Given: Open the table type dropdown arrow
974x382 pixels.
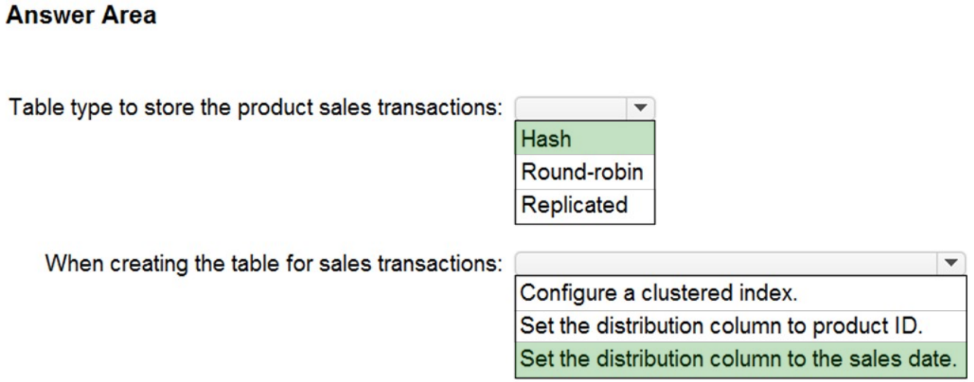Looking at the screenshot, I should coord(640,108).
